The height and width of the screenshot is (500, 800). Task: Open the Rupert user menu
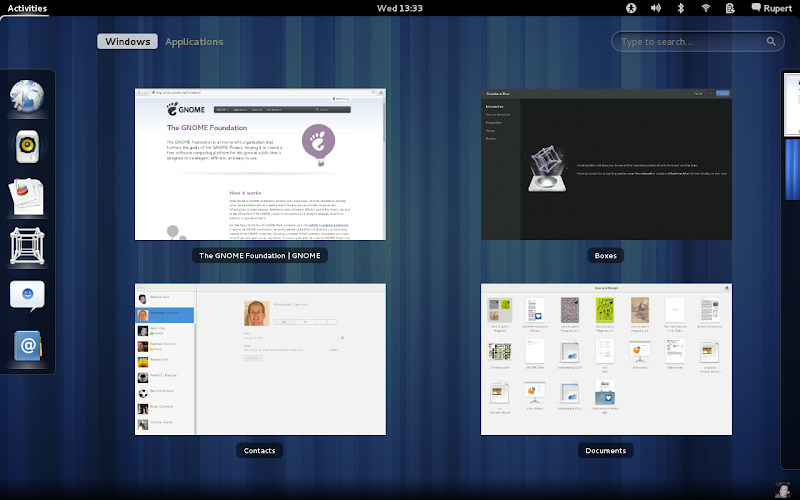pos(771,8)
